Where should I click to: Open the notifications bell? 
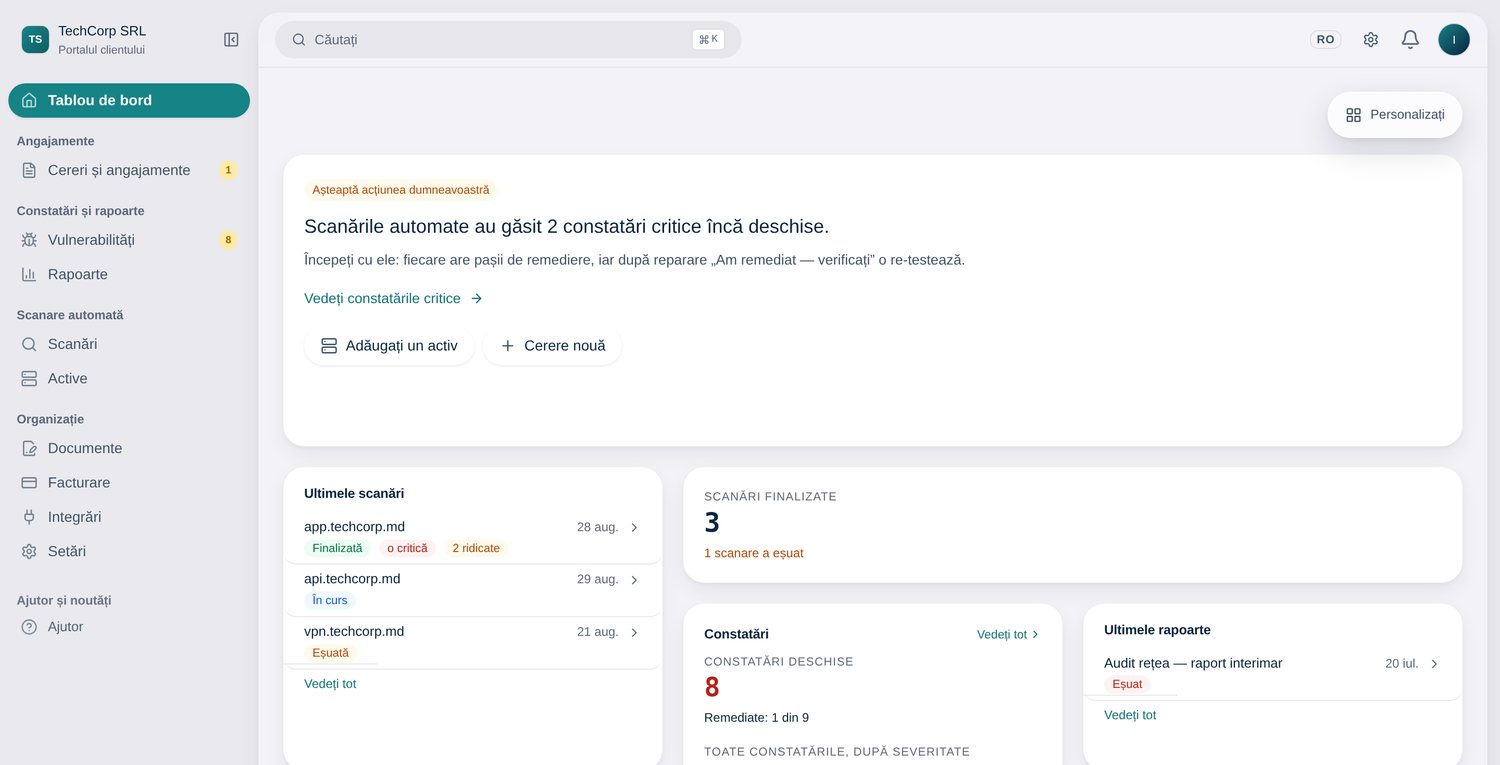(x=1410, y=40)
